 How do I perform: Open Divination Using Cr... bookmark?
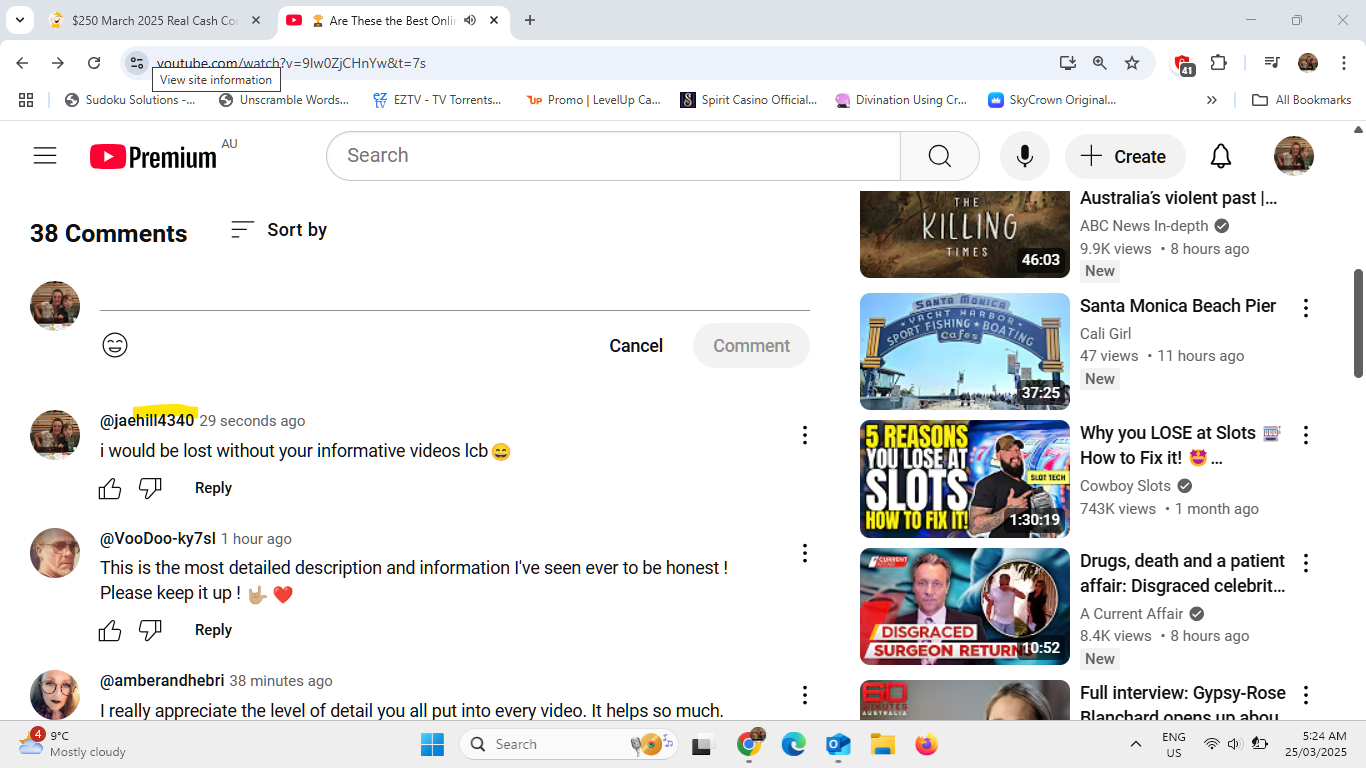(901, 100)
